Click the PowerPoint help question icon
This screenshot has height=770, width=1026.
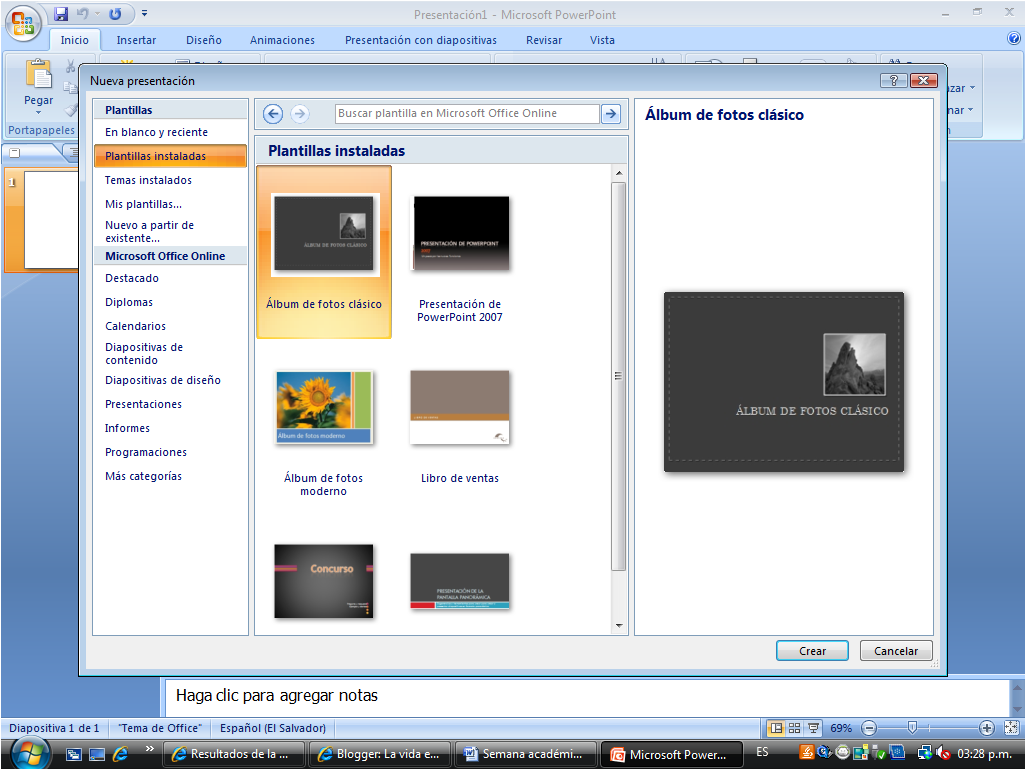1014,39
